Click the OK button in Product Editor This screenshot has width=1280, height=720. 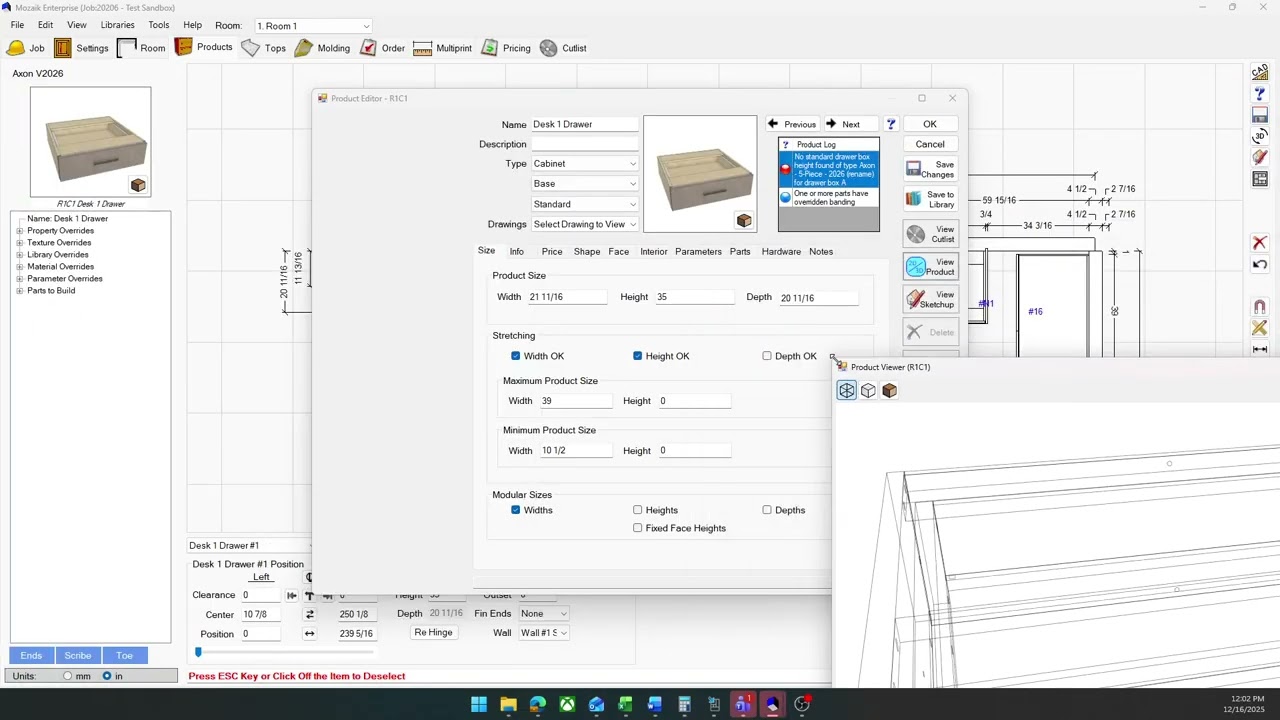930,124
